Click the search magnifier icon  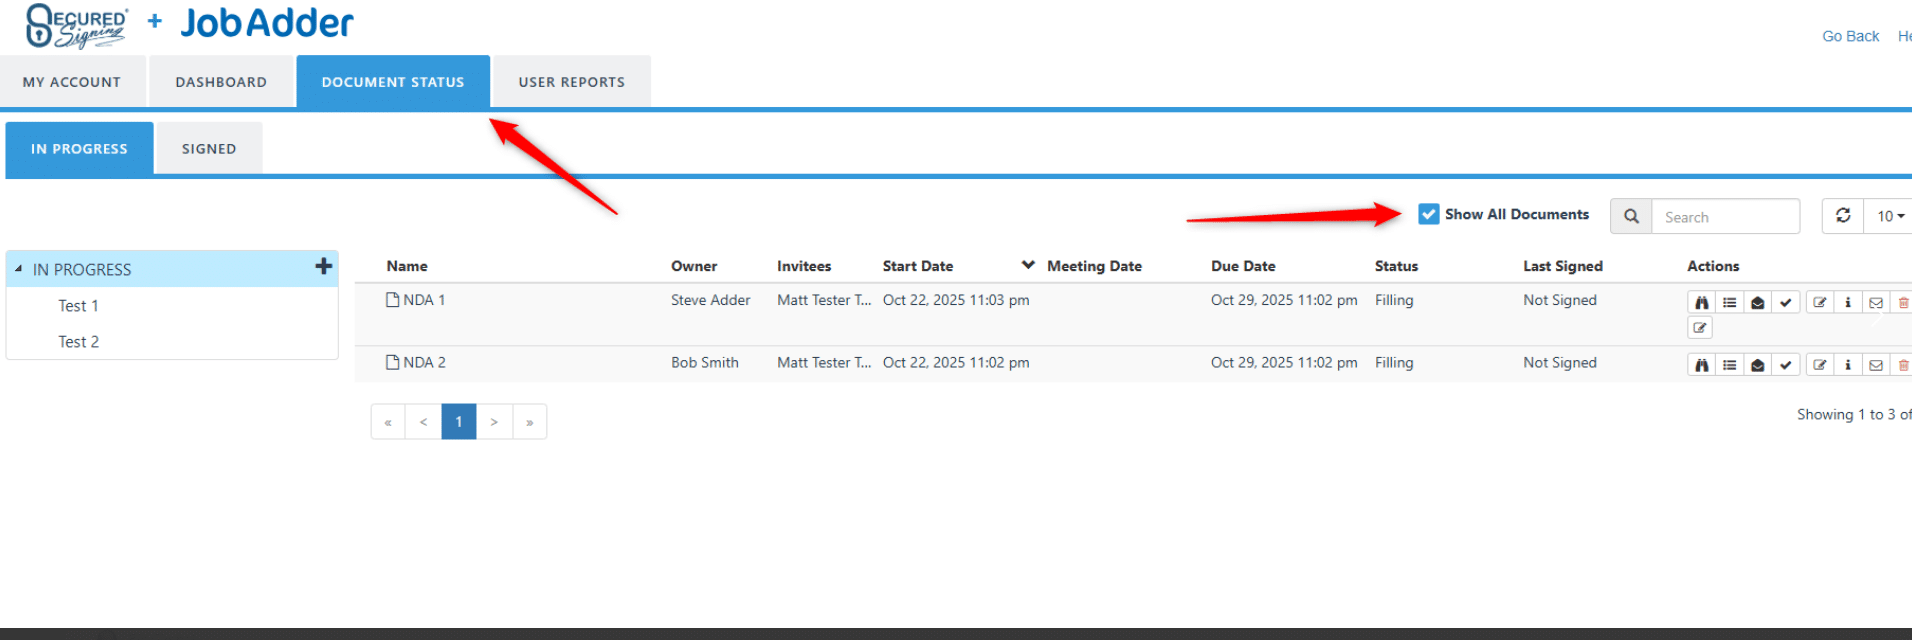click(1631, 216)
